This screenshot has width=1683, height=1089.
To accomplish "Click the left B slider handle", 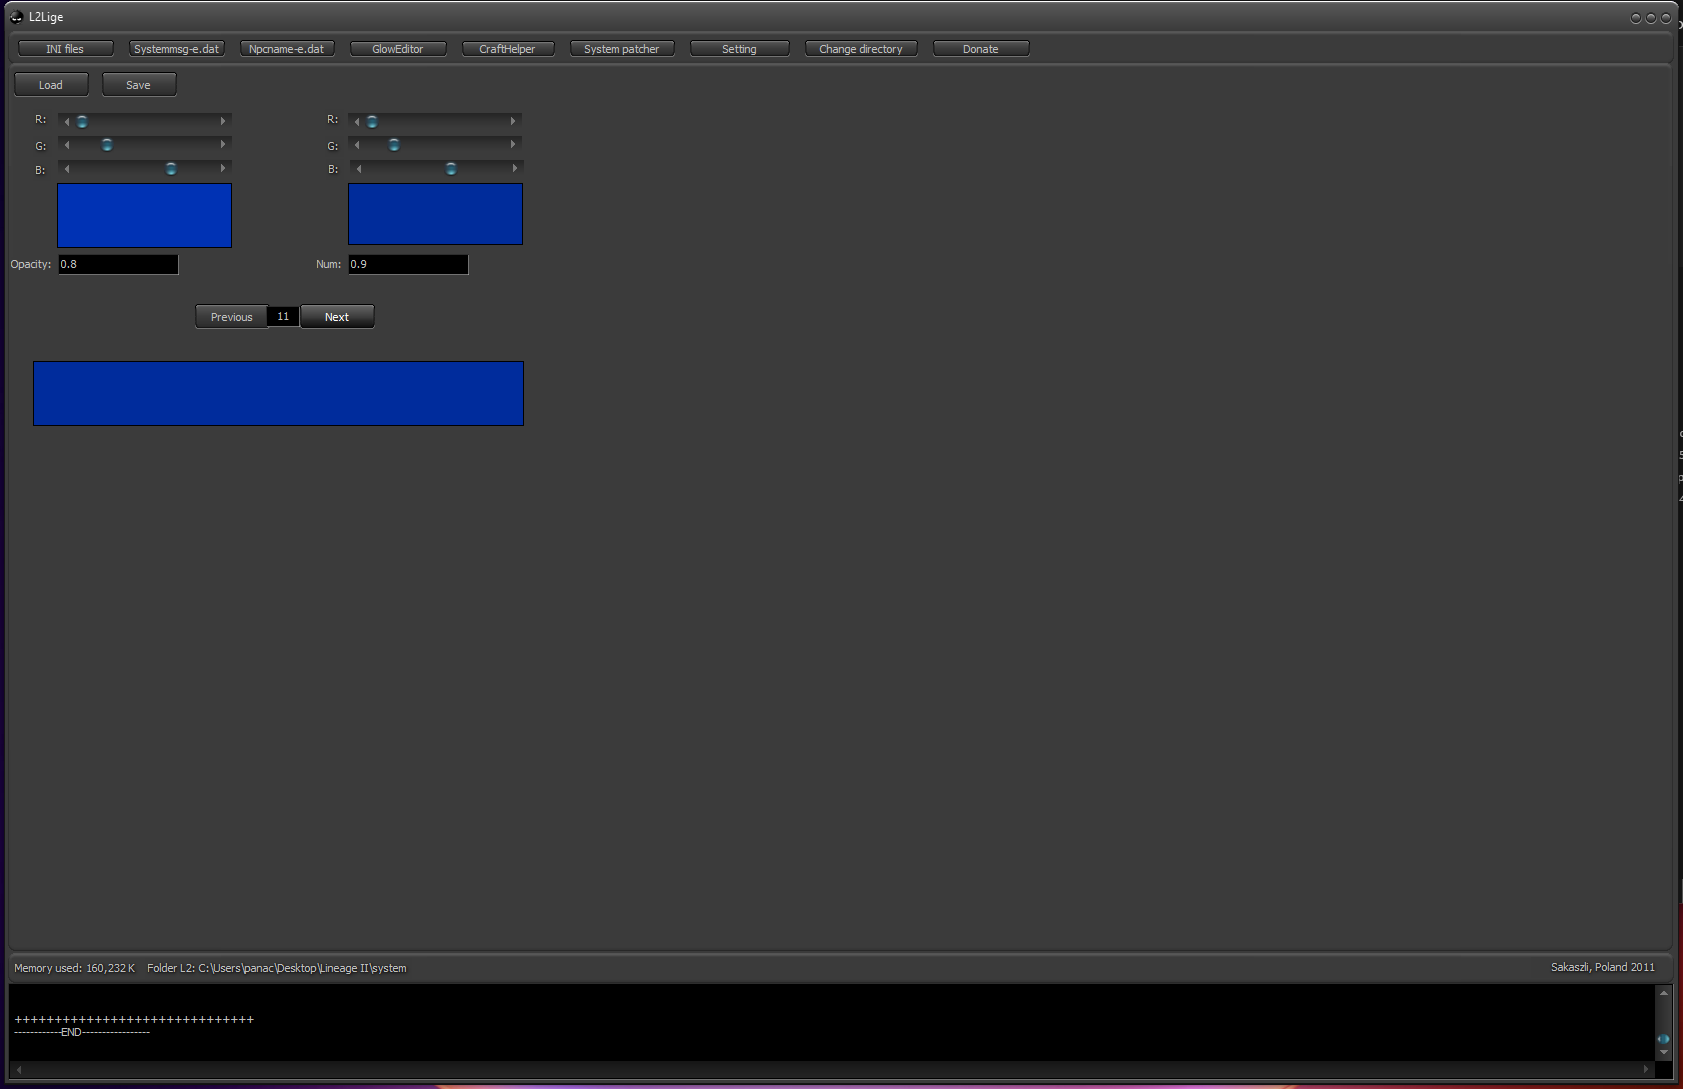I will [x=171, y=169].
